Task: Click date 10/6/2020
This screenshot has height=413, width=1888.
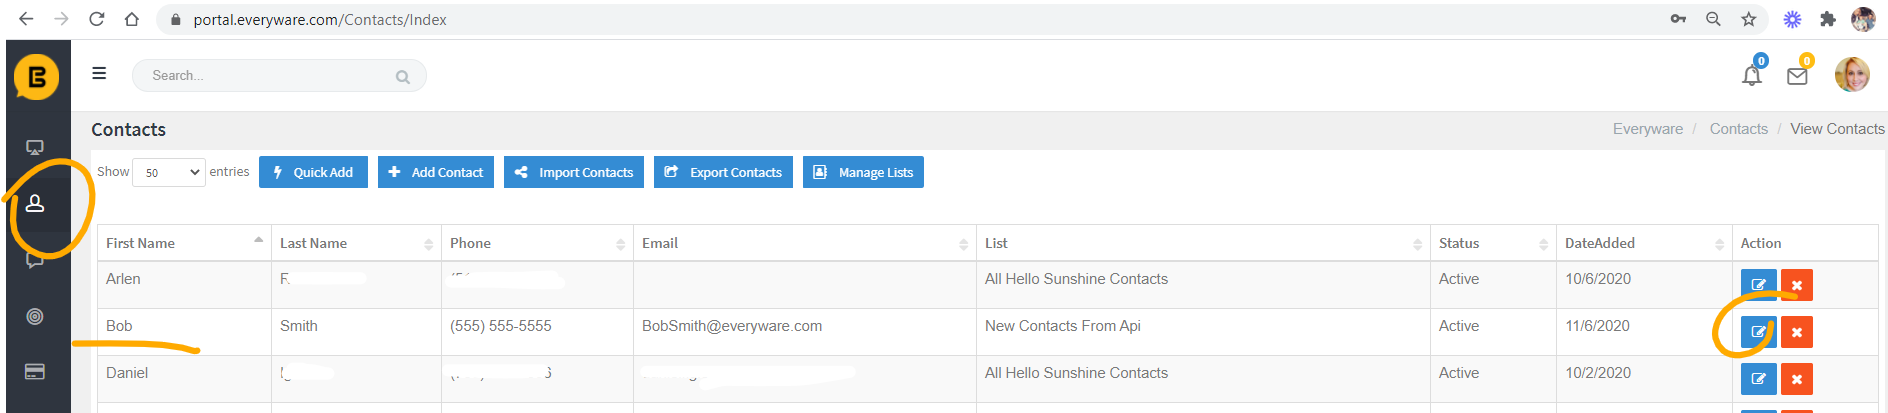Action: click(1598, 279)
